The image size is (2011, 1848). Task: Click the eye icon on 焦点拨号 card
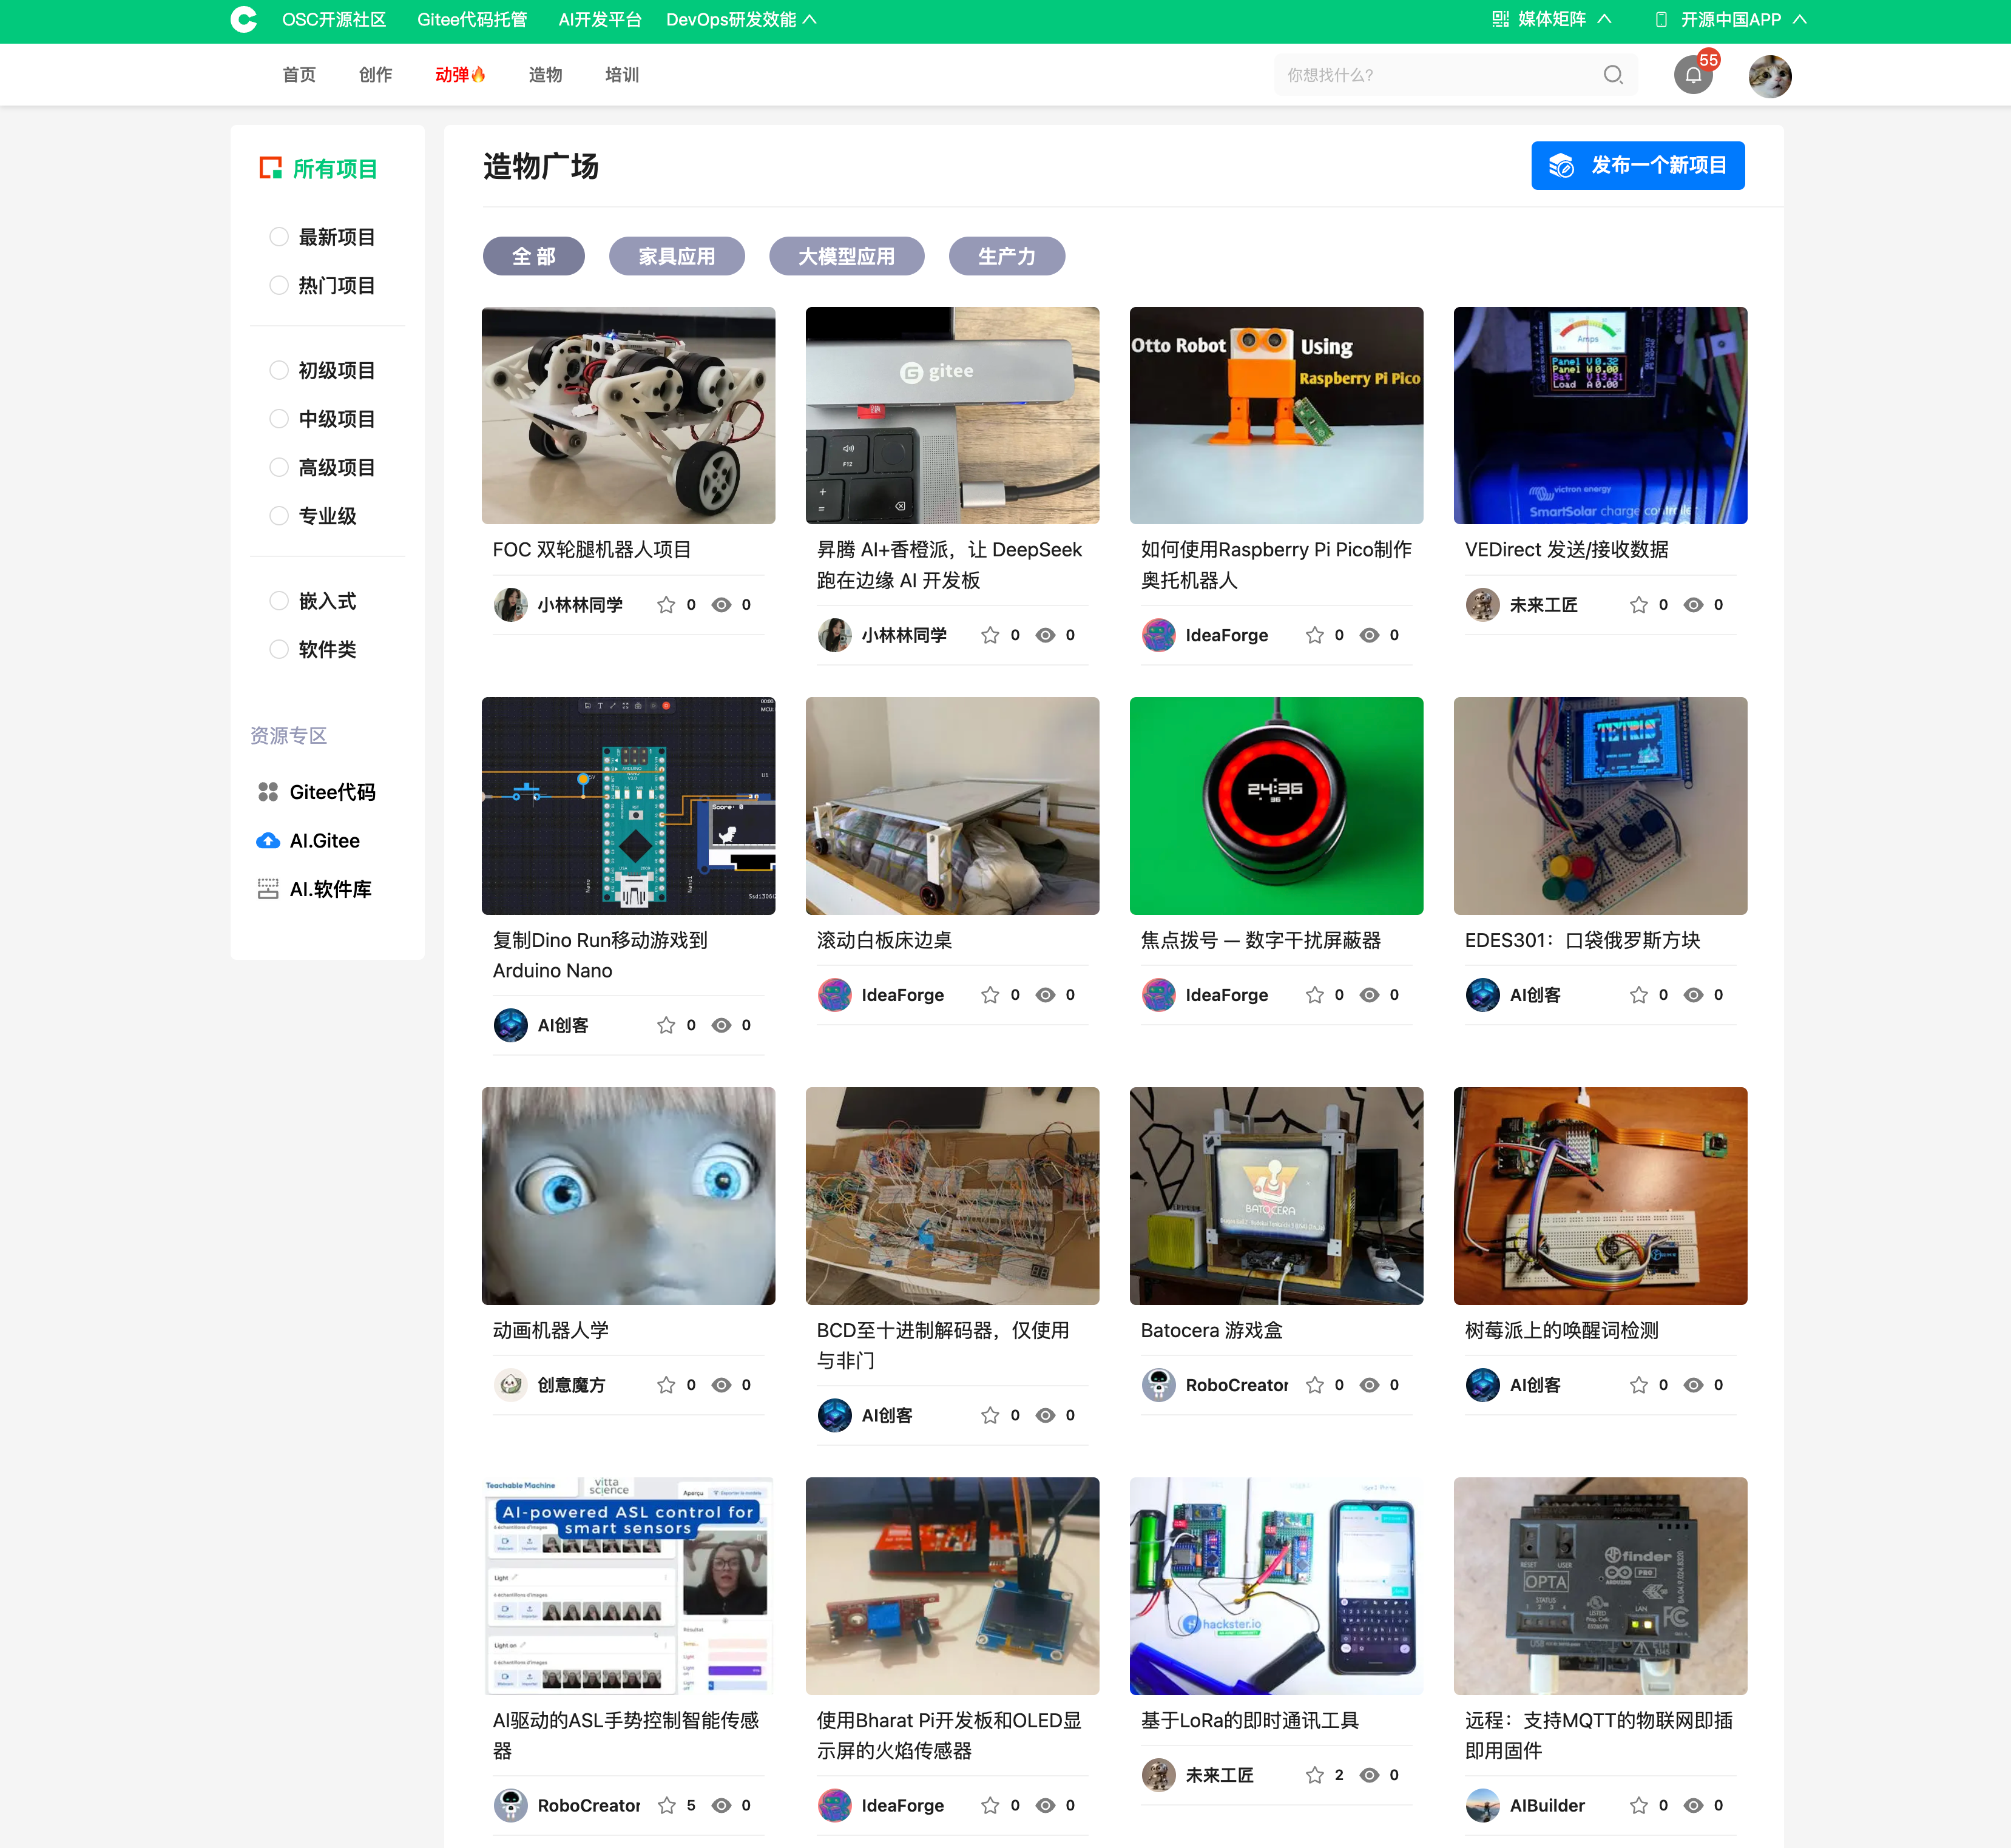point(1369,995)
